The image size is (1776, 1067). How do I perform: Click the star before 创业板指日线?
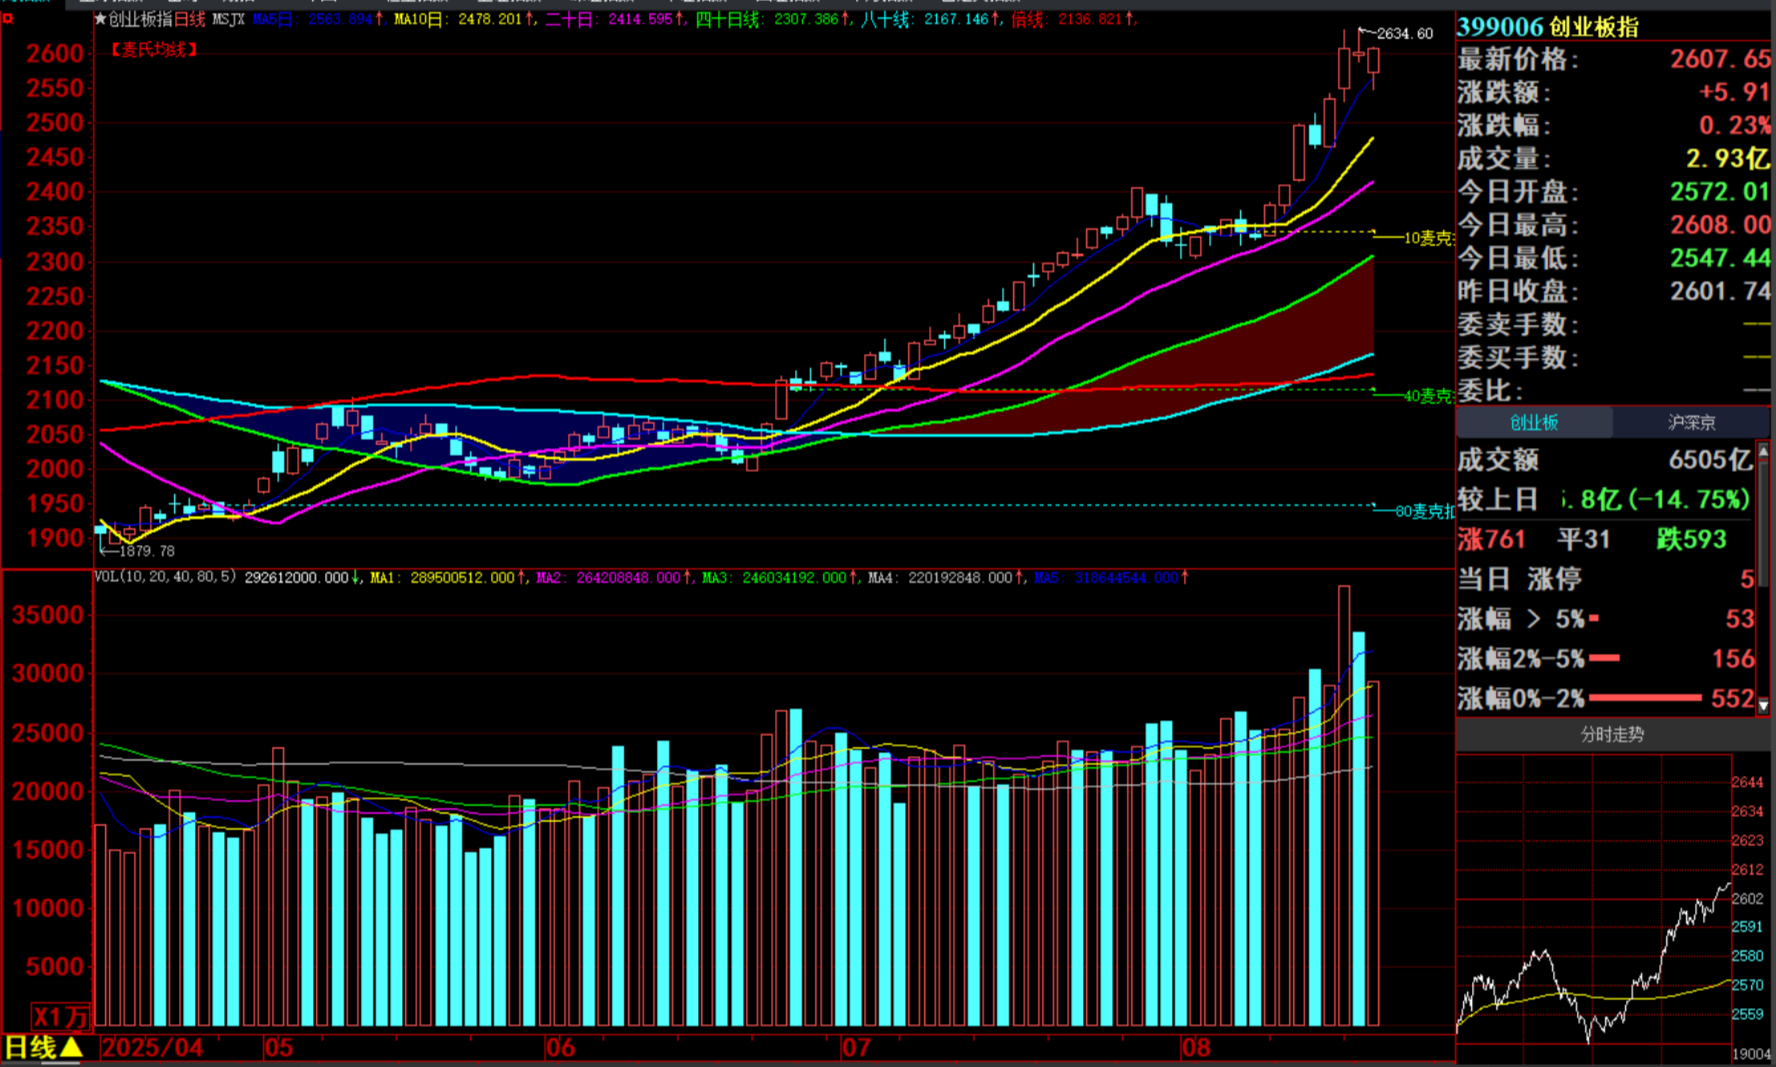click(x=100, y=19)
